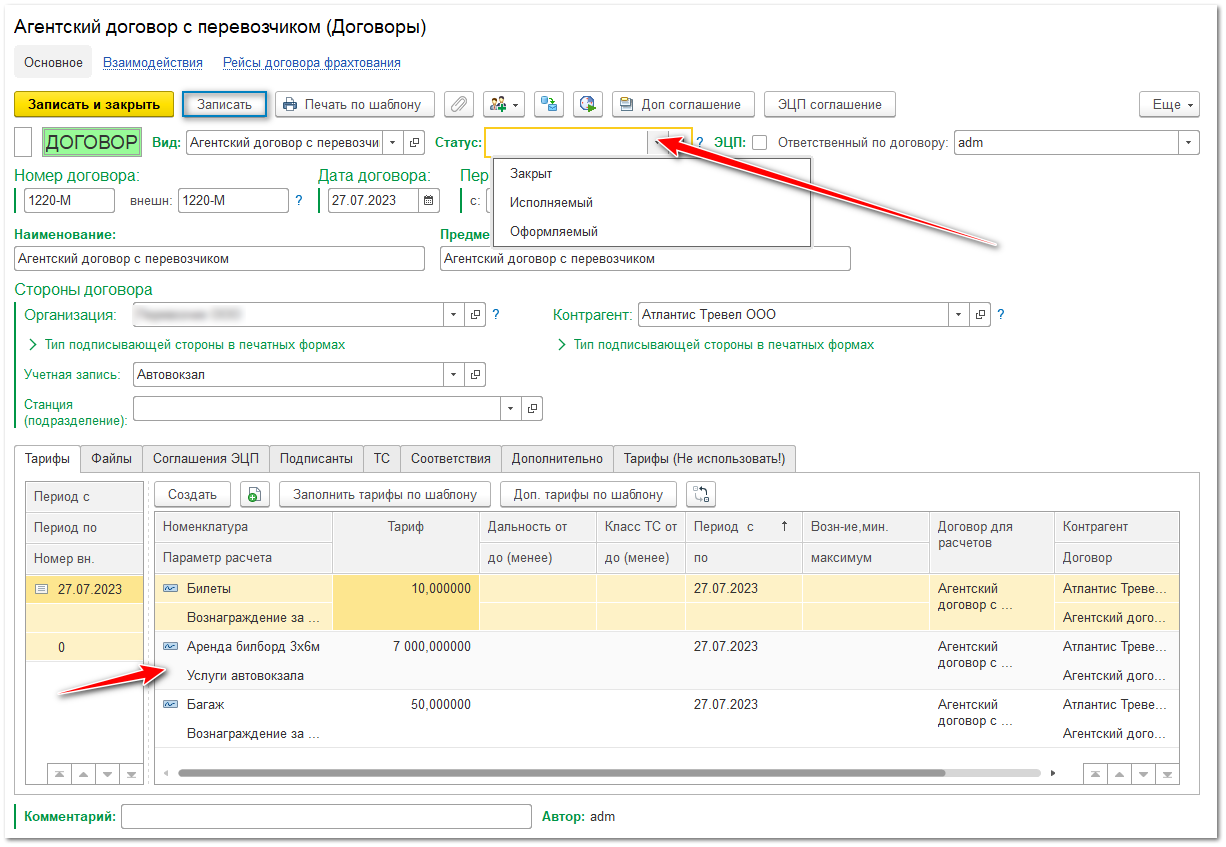Image resolution: width=1226 pixels, height=847 pixels.
Task: Click the question mark next to Контрагент
Action: point(1001,315)
